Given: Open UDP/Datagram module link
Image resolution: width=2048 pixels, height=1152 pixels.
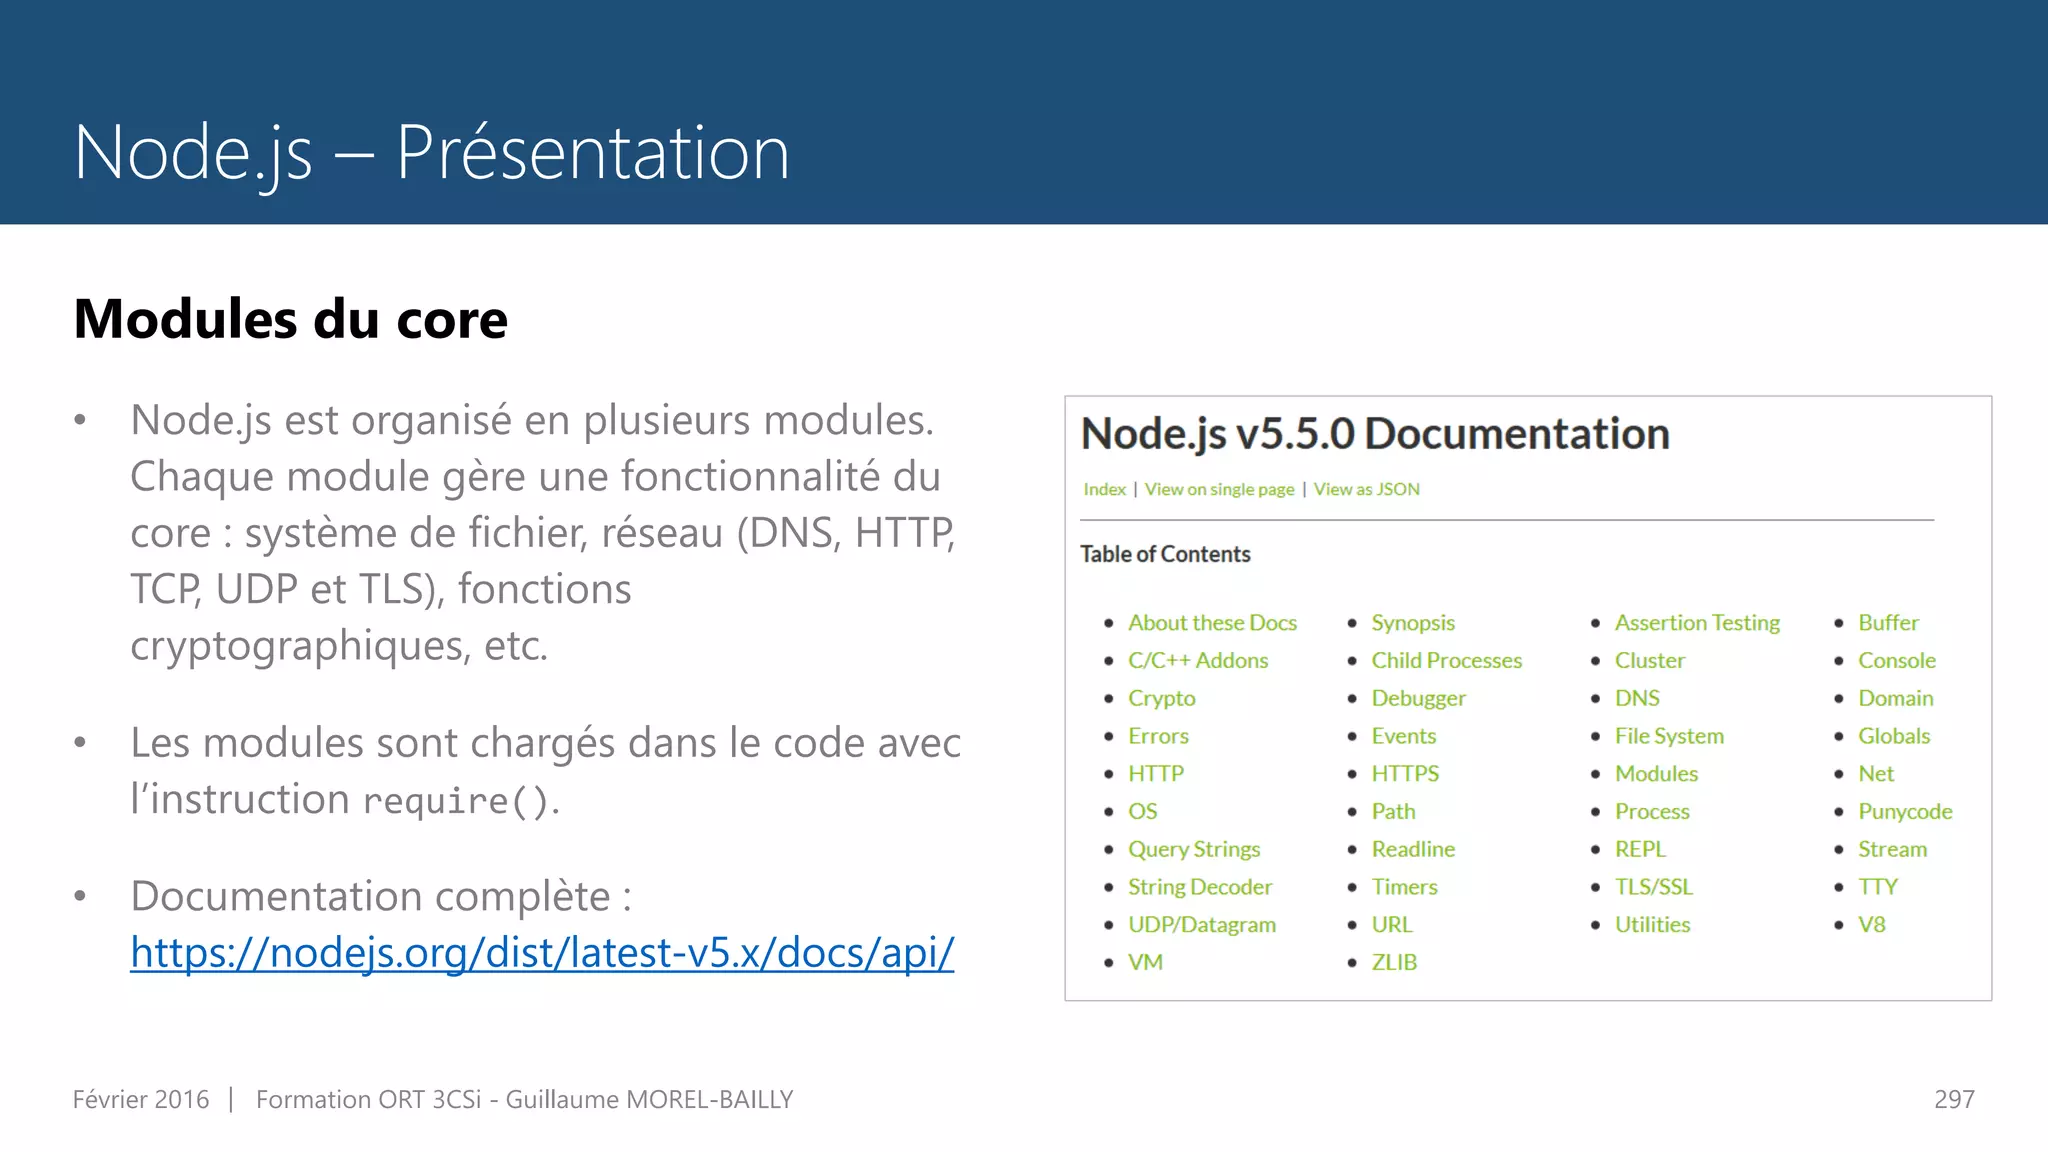Looking at the screenshot, I should tap(1202, 925).
